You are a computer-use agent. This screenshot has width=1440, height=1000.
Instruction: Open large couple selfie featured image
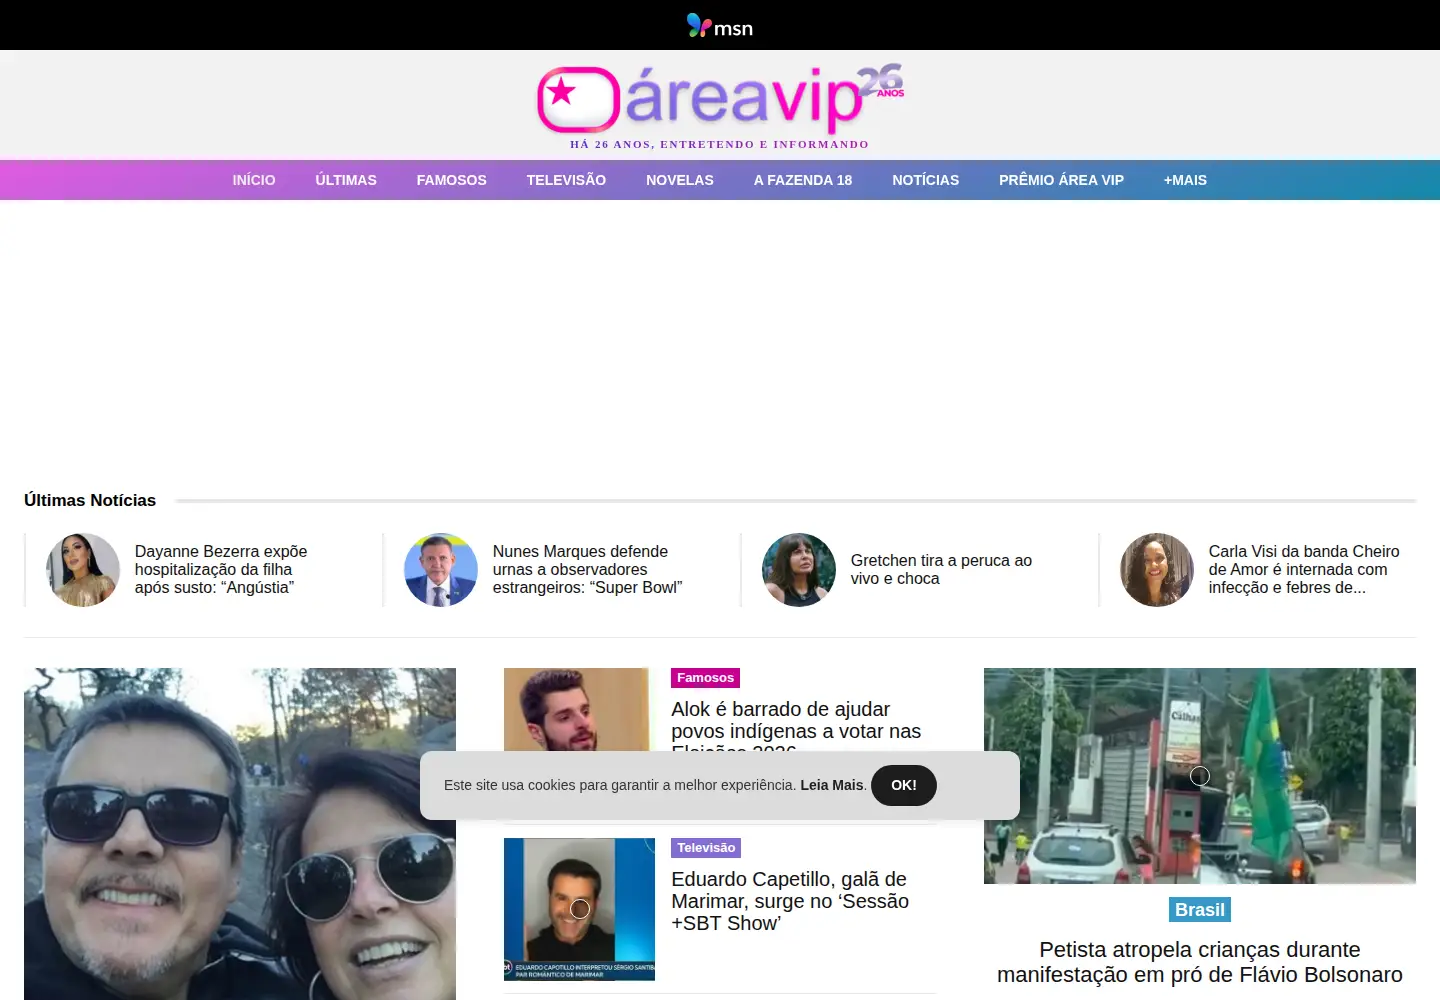point(240,834)
